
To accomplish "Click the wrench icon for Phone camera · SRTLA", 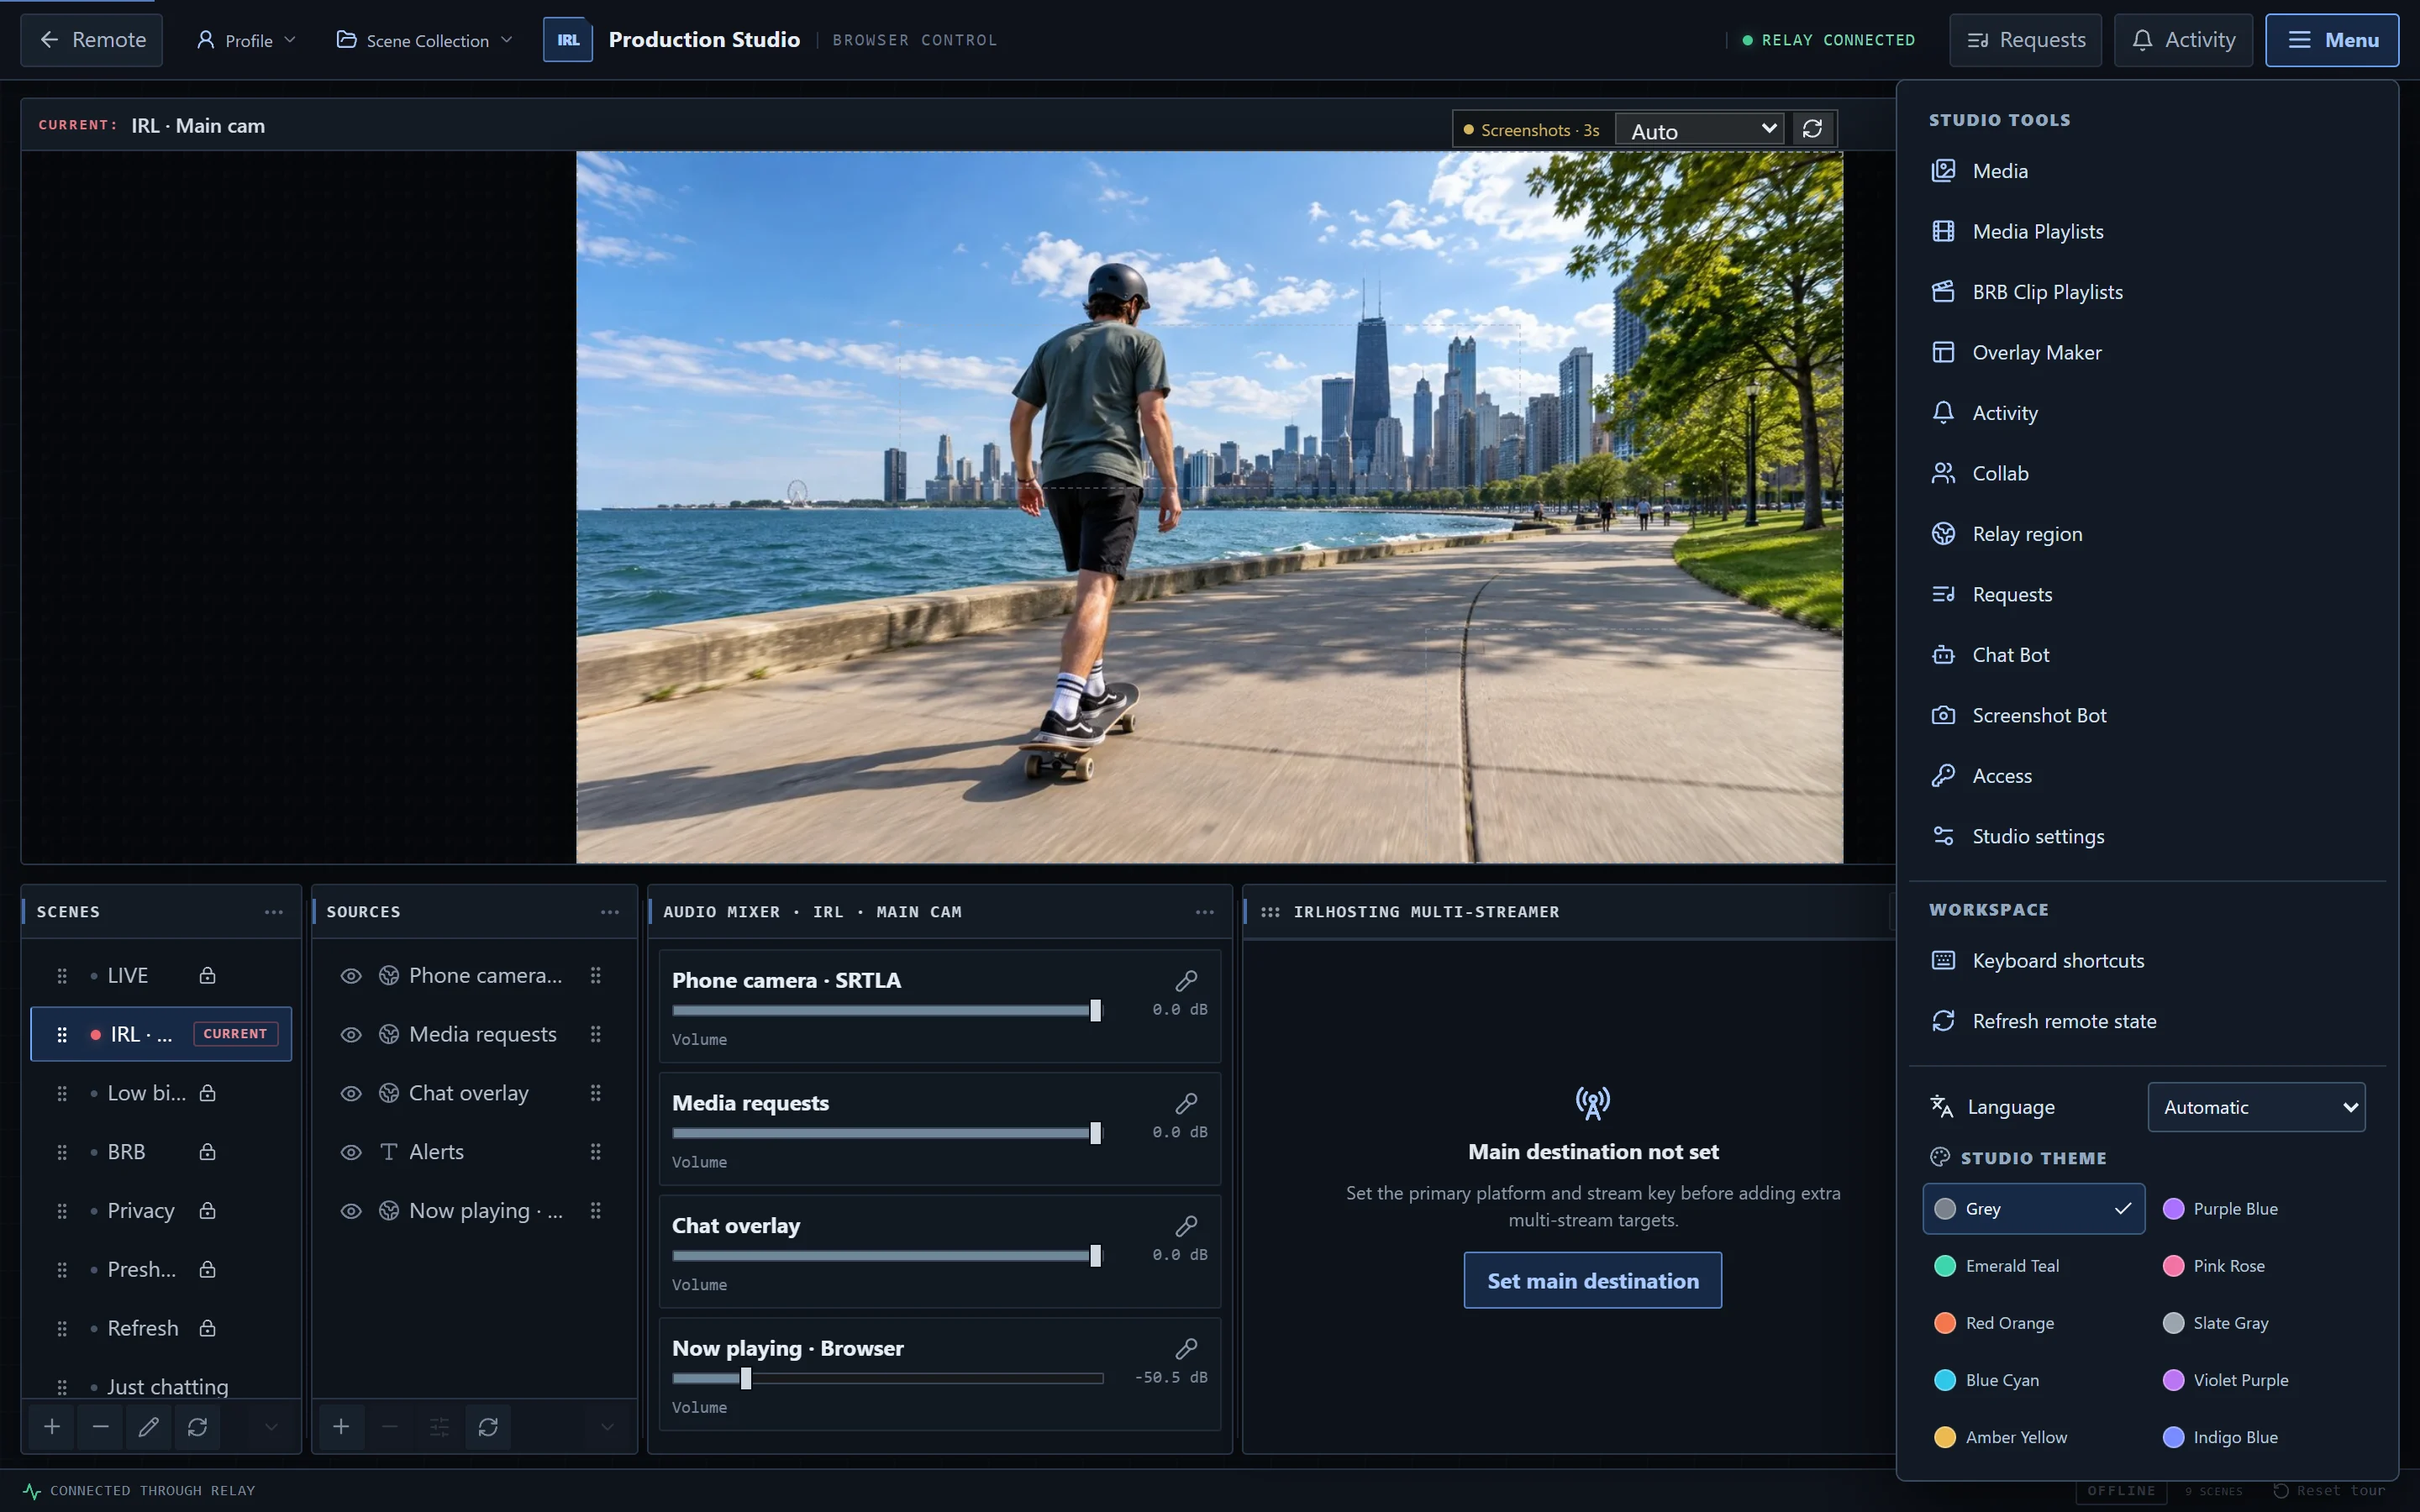I will click(x=1186, y=980).
